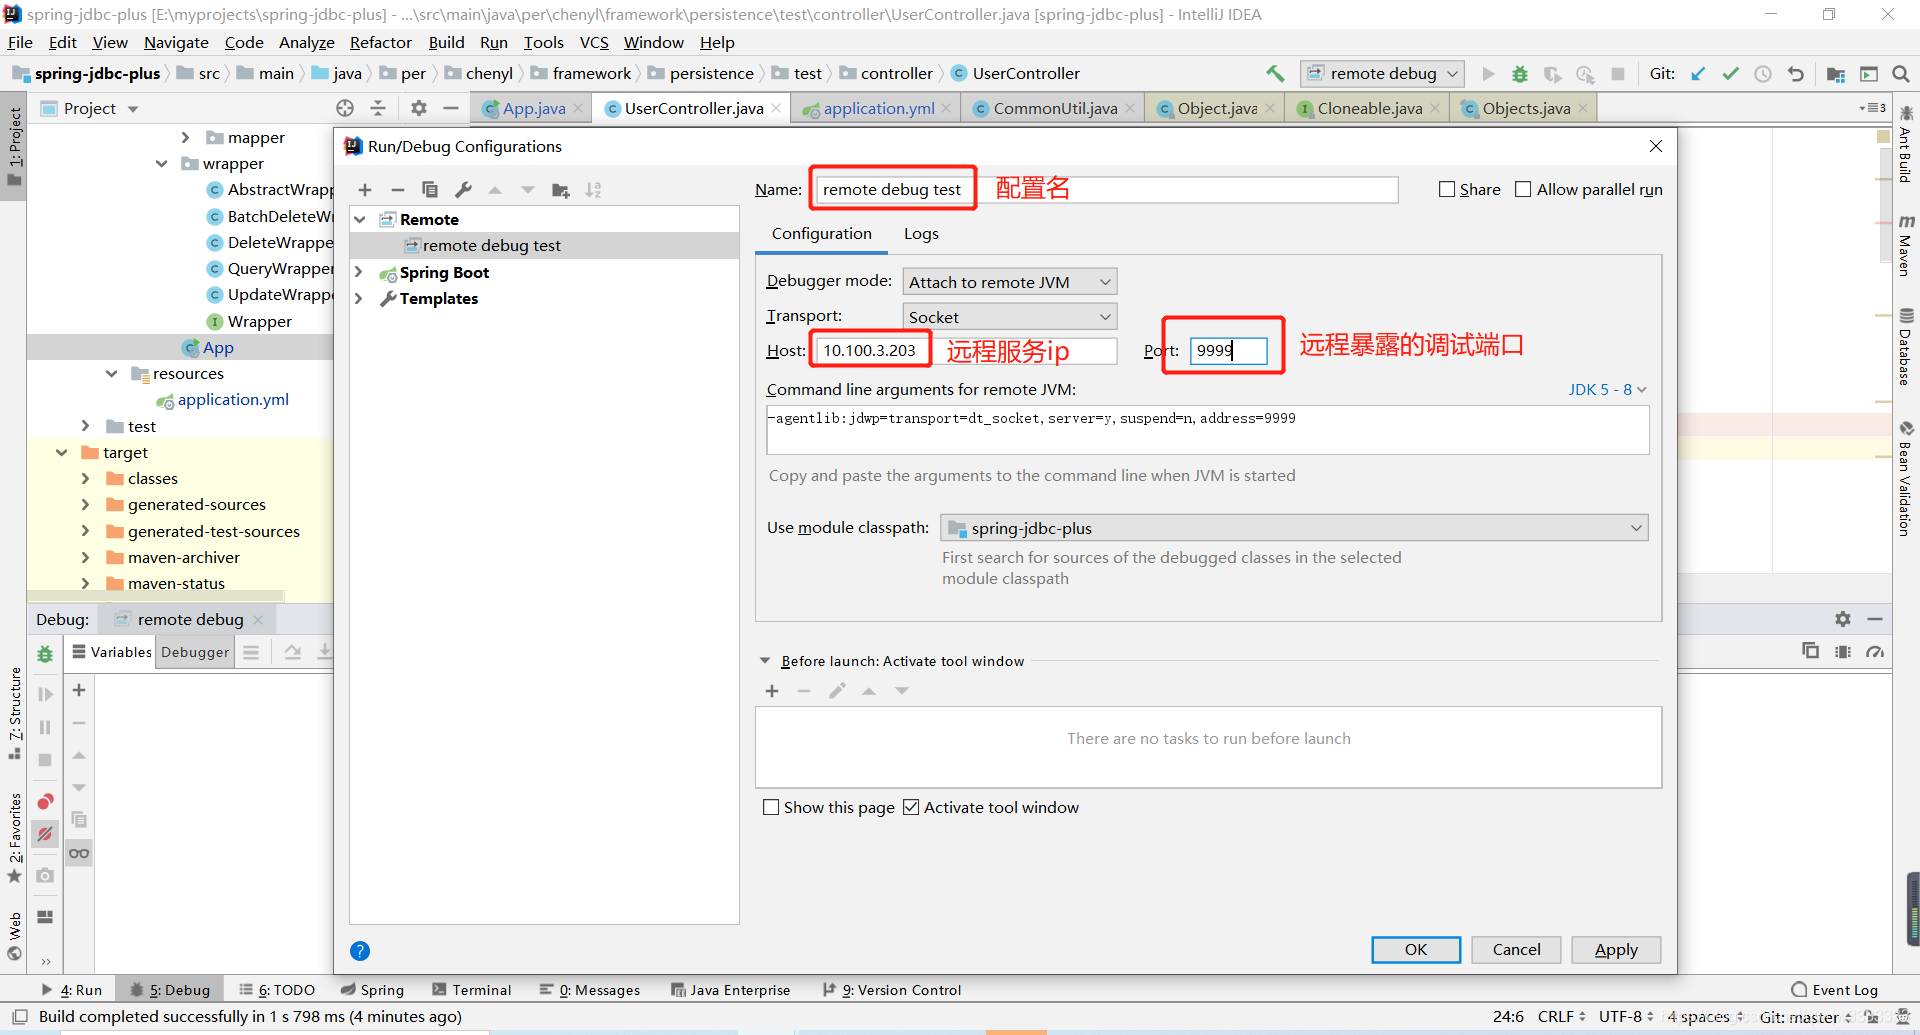Click the locate target icon in Project panel
This screenshot has width=1920, height=1035.
tap(345, 108)
